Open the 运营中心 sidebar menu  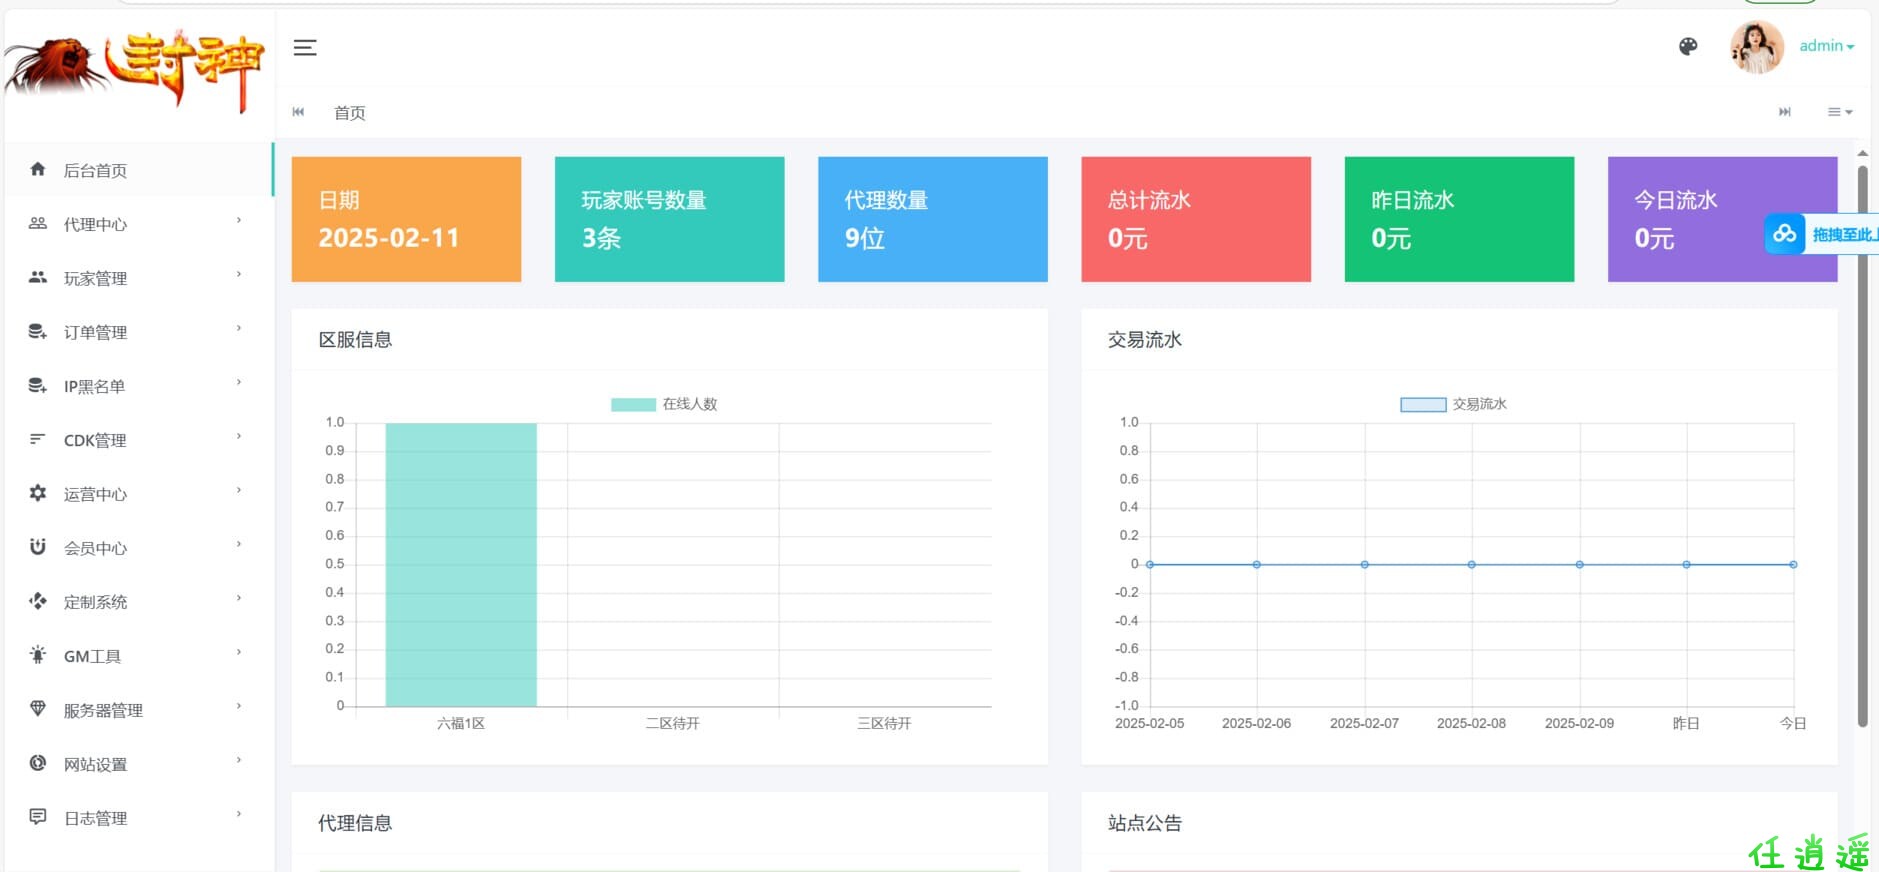tap(139, 494)
